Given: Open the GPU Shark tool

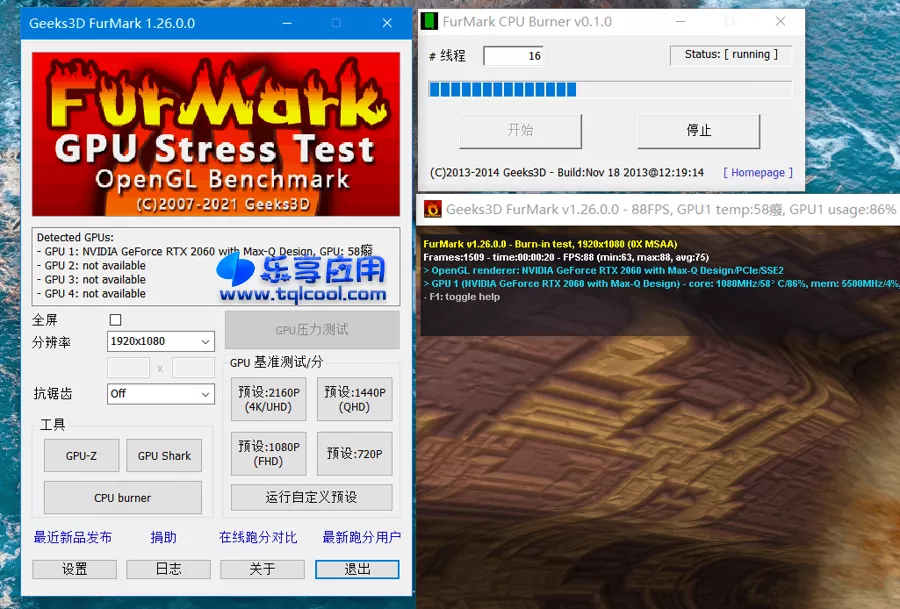Looking at the screenshot, I should [x=164, y=456].
